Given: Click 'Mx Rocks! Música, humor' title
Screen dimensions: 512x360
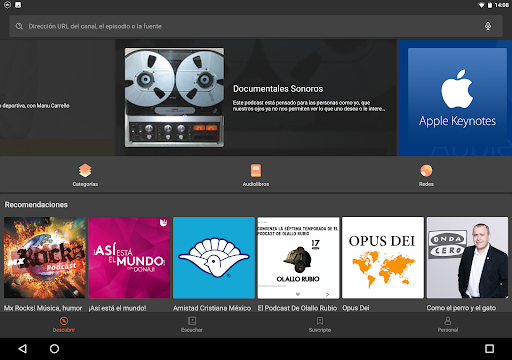Looking at the screenshot, I should (x=43, y=308).
